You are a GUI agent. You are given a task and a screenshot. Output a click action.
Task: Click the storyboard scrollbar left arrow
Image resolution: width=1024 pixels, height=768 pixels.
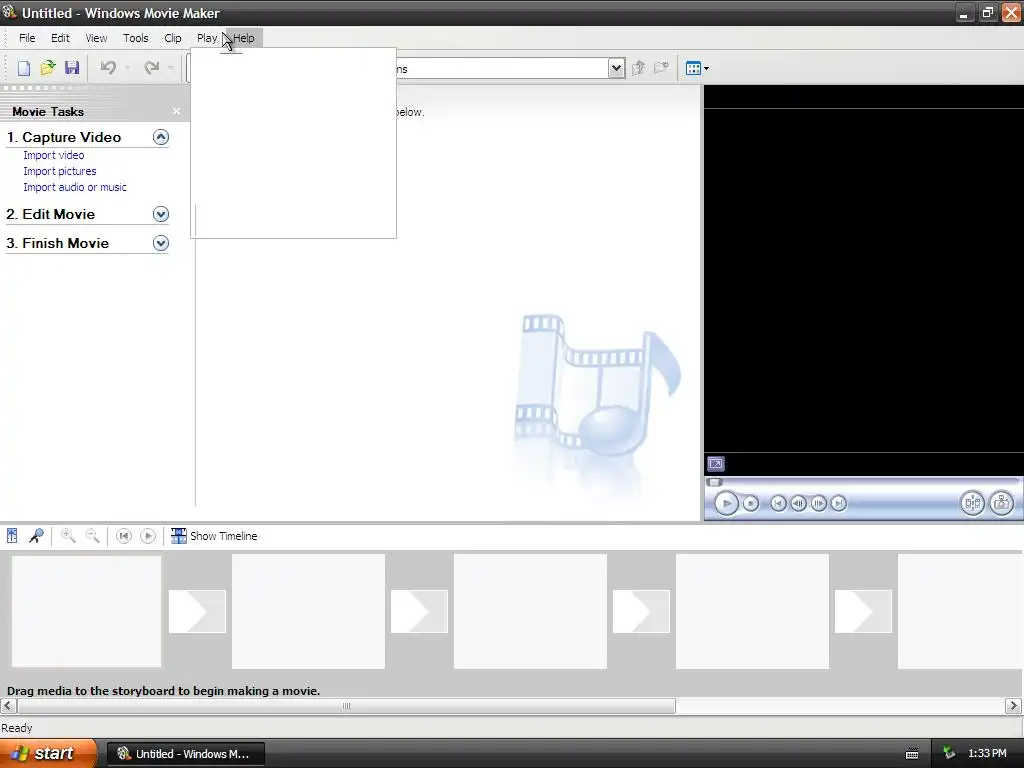(x=8, y=706)
